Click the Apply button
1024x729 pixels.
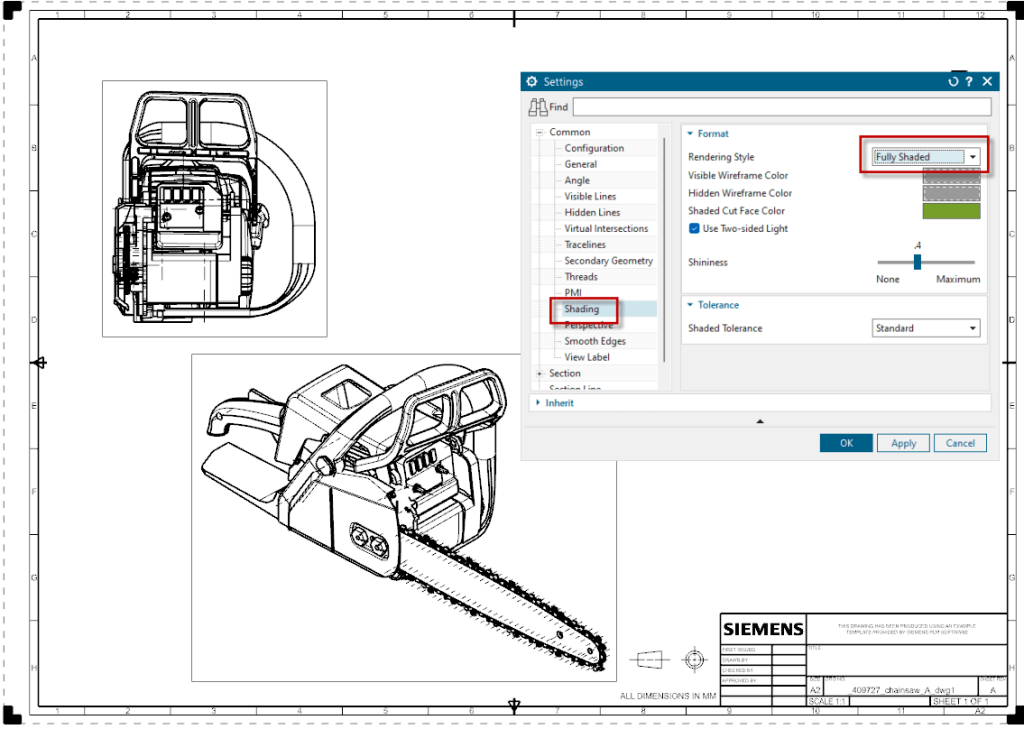tap(903, 443)
